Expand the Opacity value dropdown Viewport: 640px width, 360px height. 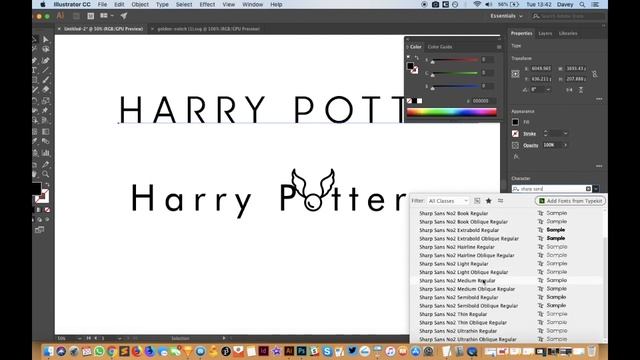coord(565,145)
